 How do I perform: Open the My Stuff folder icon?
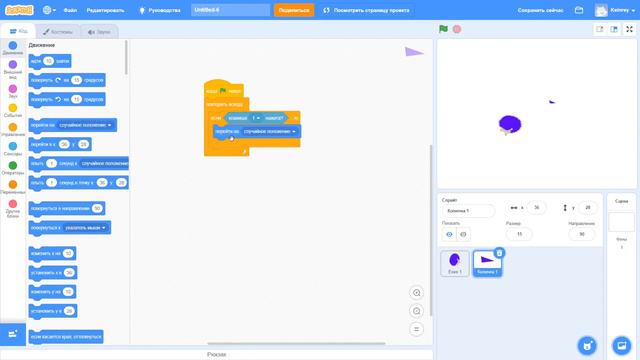tap(579, 10)
